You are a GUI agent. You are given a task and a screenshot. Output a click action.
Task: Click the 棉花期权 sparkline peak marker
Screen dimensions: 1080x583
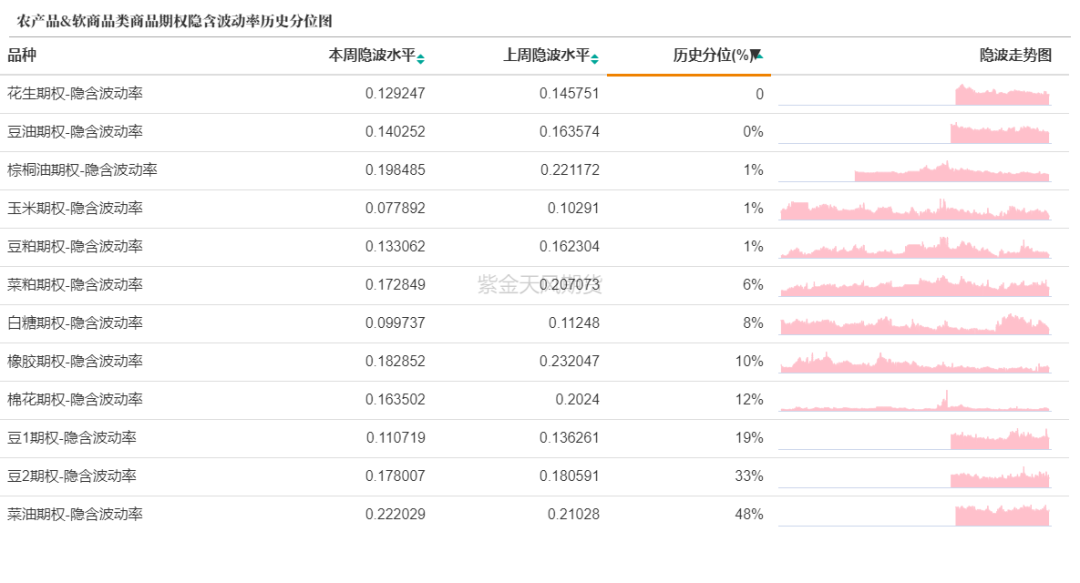(x=946, y=393)
